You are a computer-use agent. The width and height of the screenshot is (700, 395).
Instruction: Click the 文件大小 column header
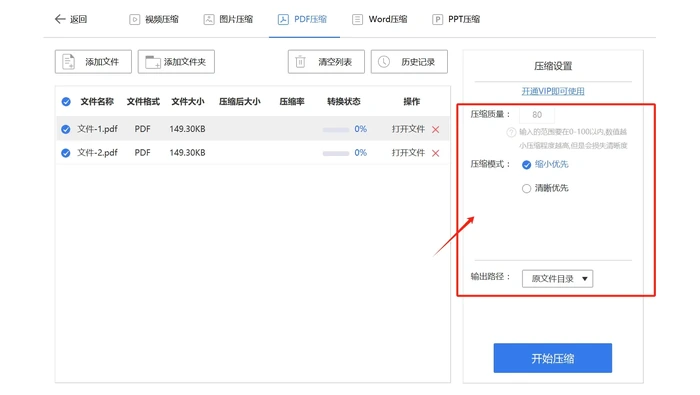[x=188, y=102]
